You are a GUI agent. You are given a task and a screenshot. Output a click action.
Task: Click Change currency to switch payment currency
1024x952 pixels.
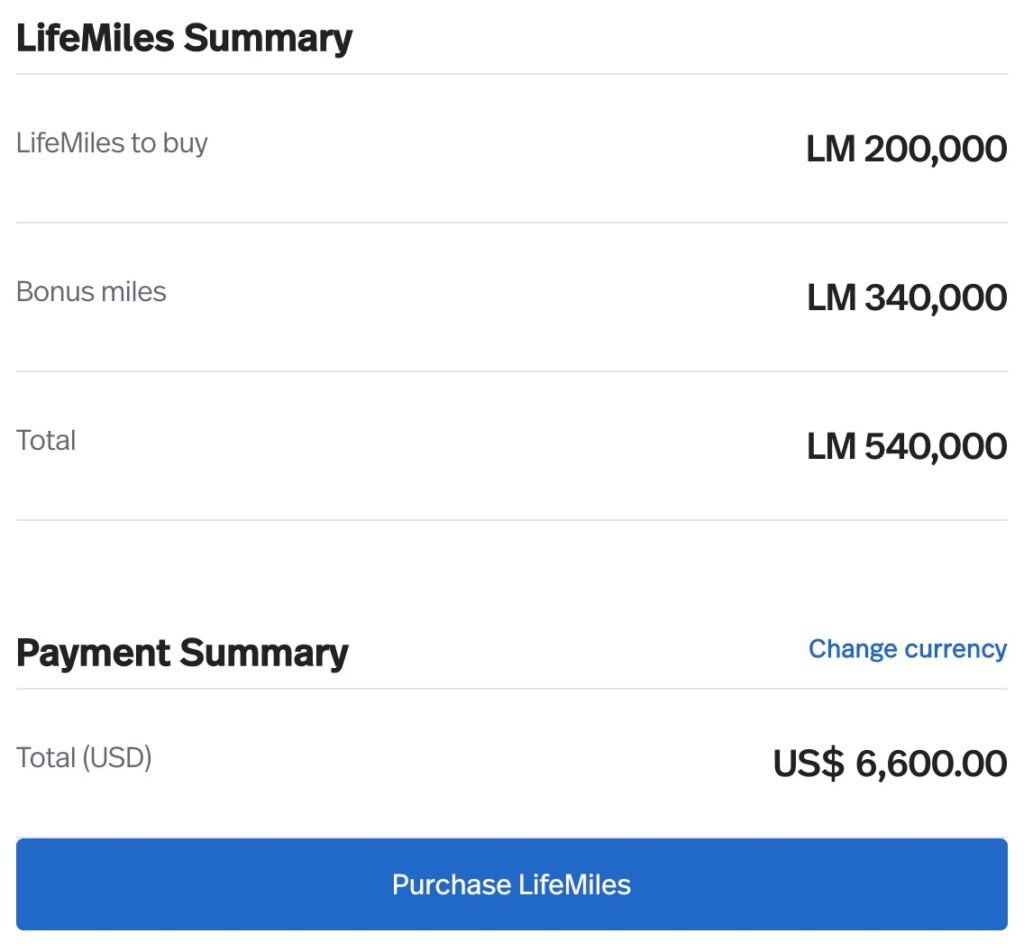point(906,649)
